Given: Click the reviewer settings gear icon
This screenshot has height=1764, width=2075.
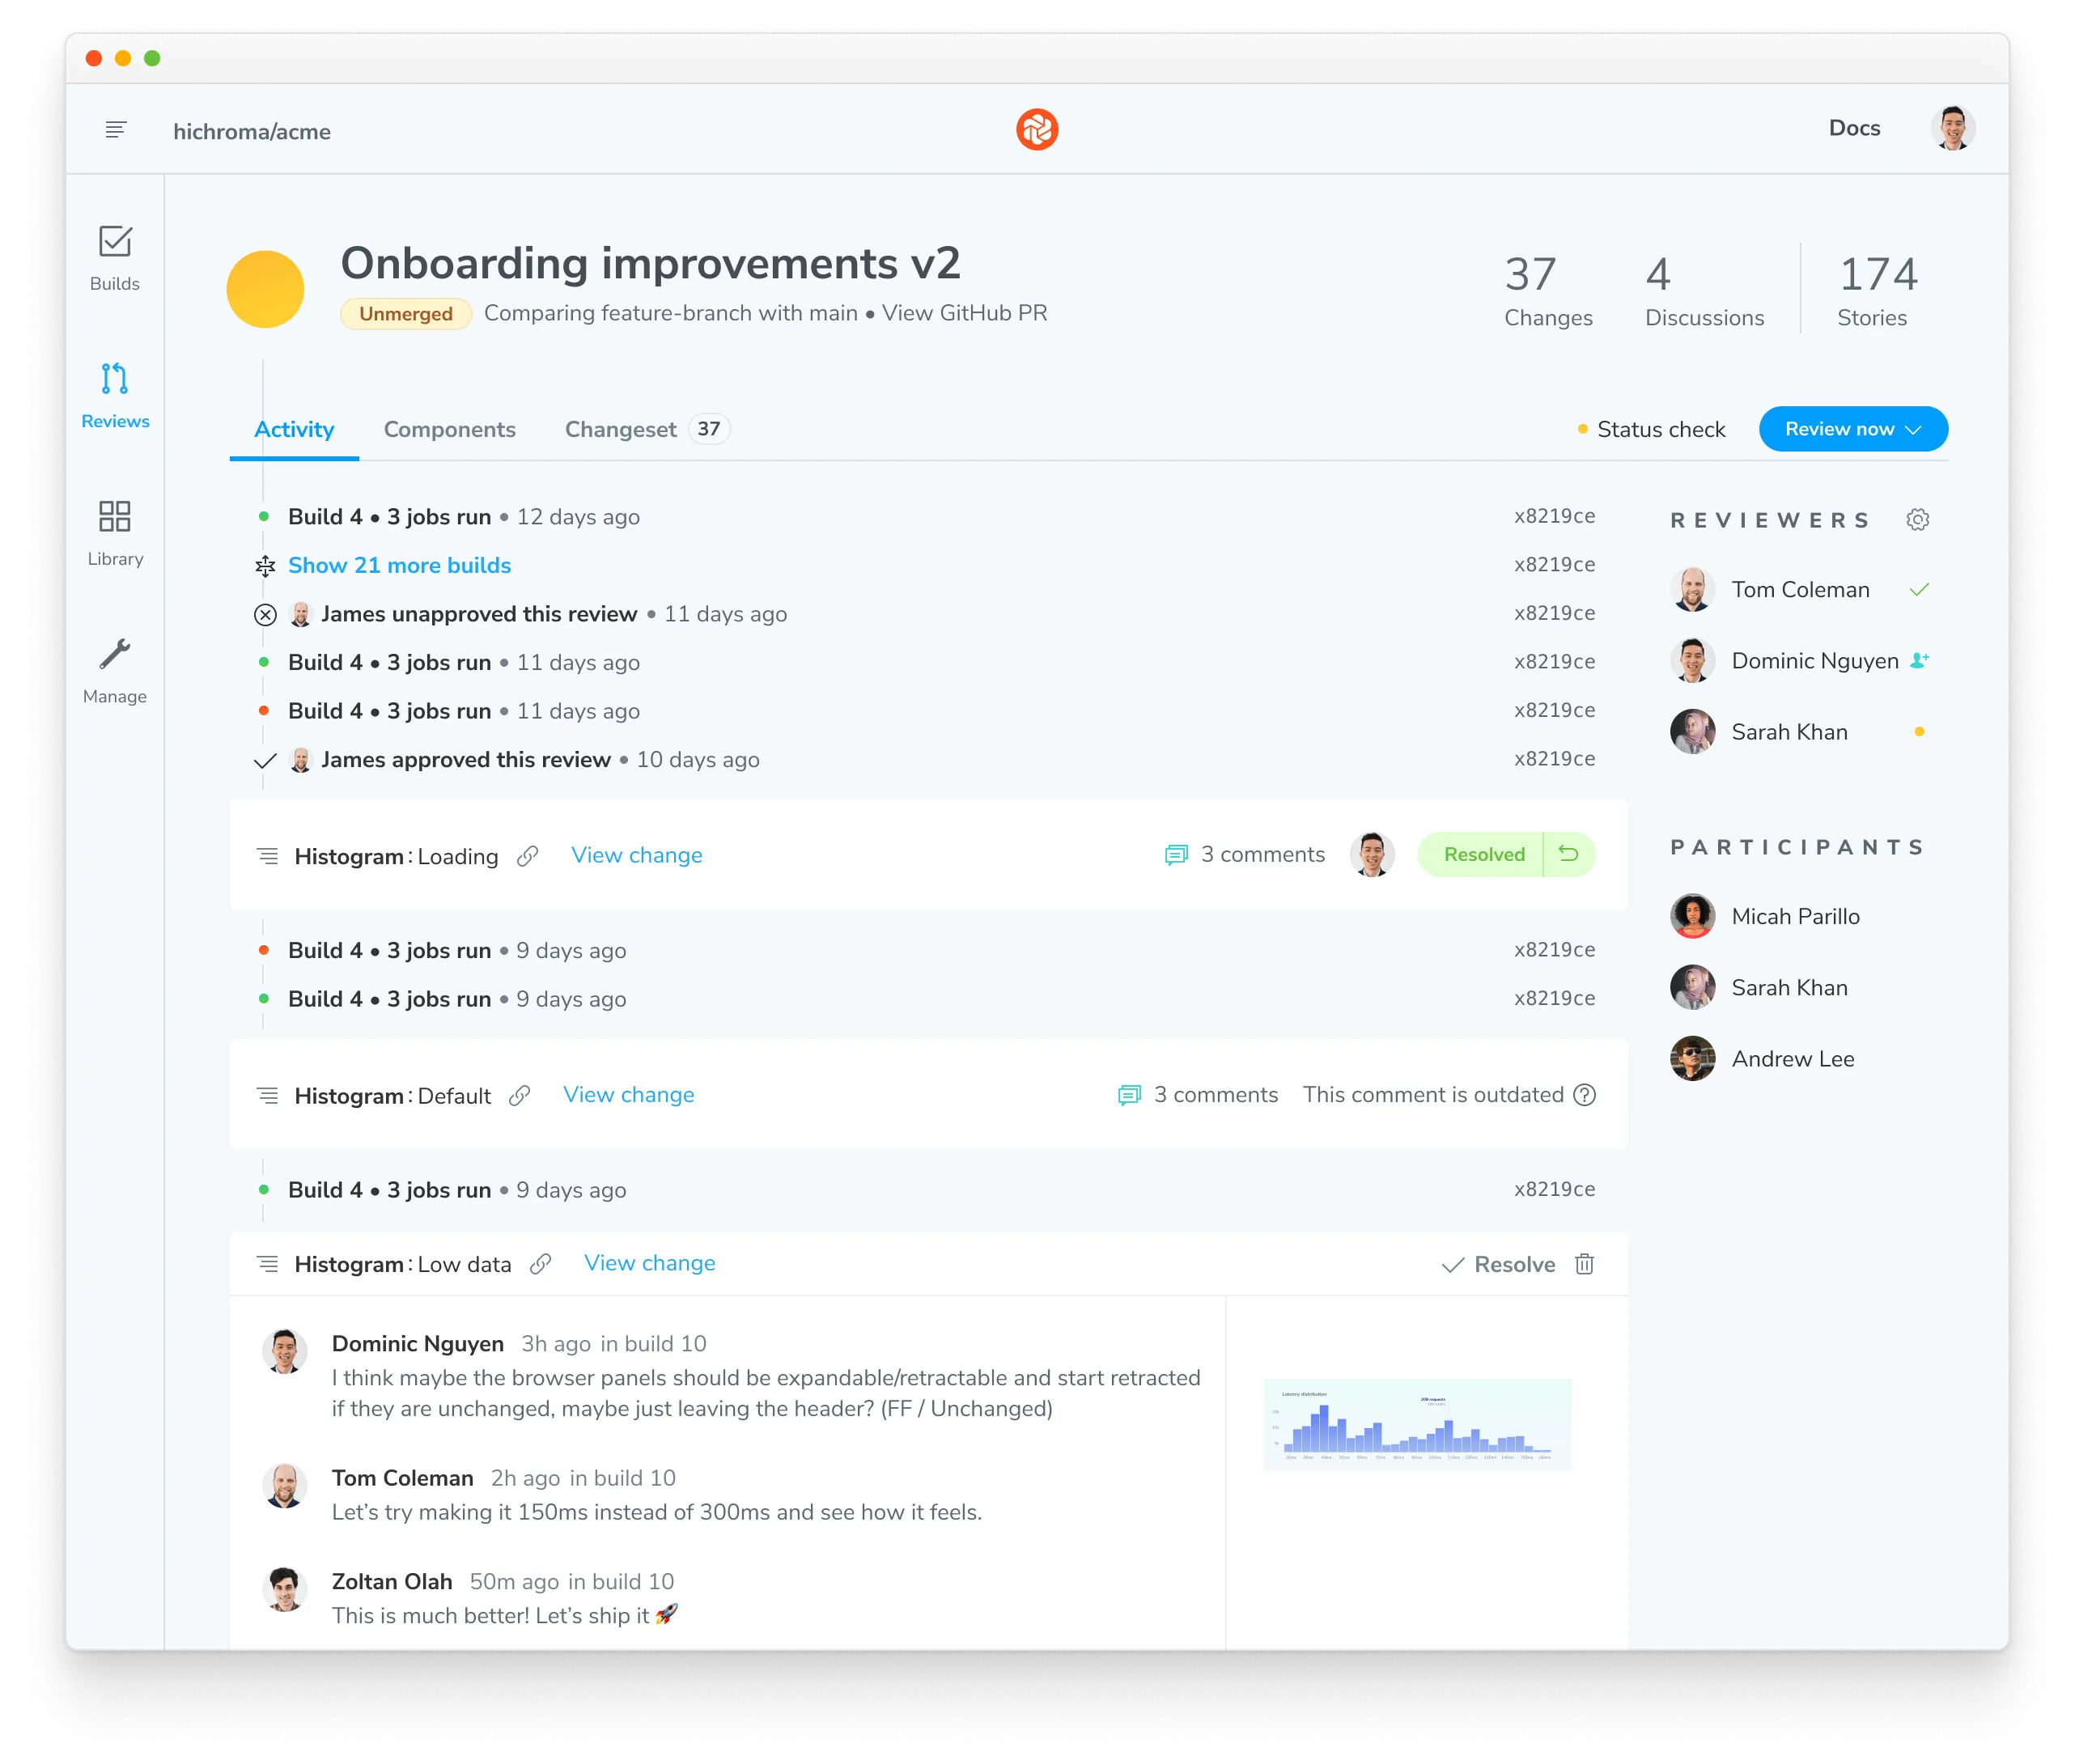Looking at the screenshot, I should coord(1924,518).
